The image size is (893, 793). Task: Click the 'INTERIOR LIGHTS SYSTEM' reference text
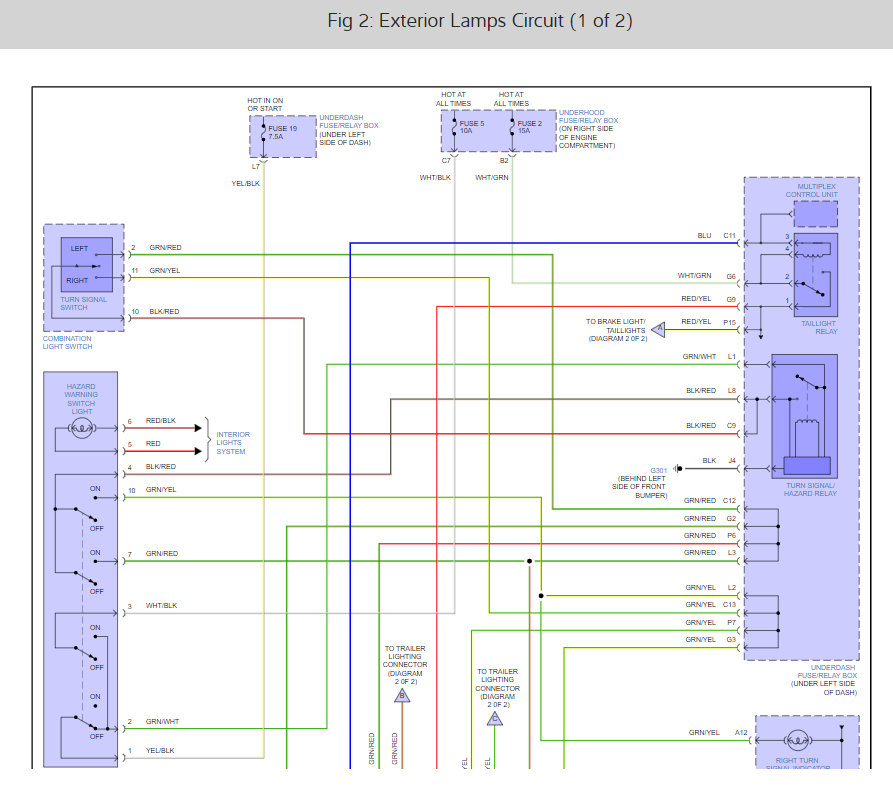pyautogui.click(x=233, y=443)
